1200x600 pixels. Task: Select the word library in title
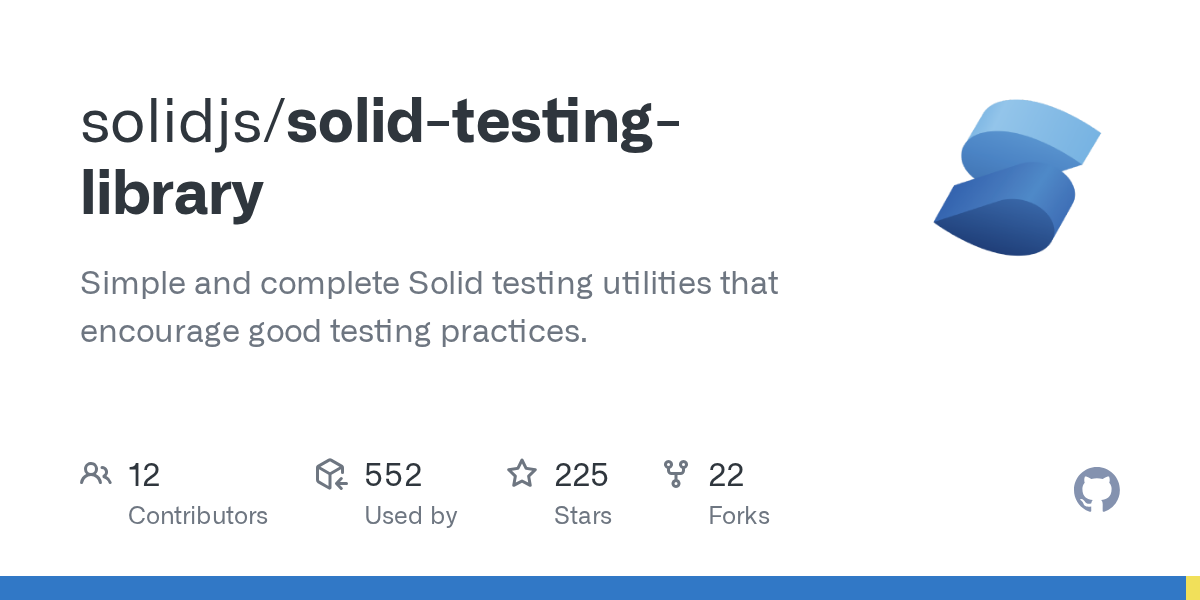pyautogui.click(x=172, y=194)
